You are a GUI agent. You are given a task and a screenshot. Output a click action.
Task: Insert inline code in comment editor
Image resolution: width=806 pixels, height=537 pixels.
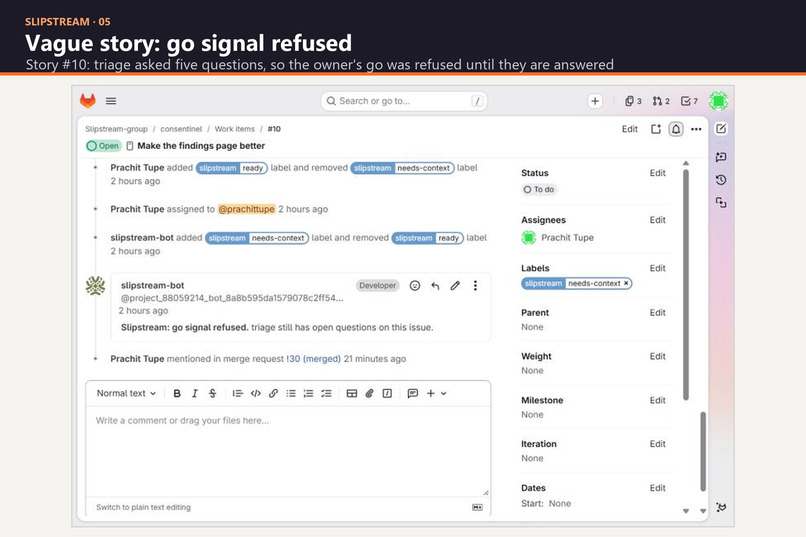[255, 394]
